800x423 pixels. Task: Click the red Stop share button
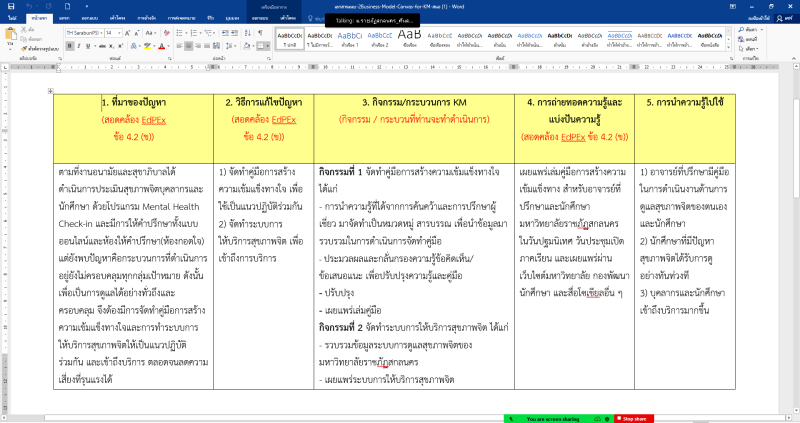(x=633, y=418)
